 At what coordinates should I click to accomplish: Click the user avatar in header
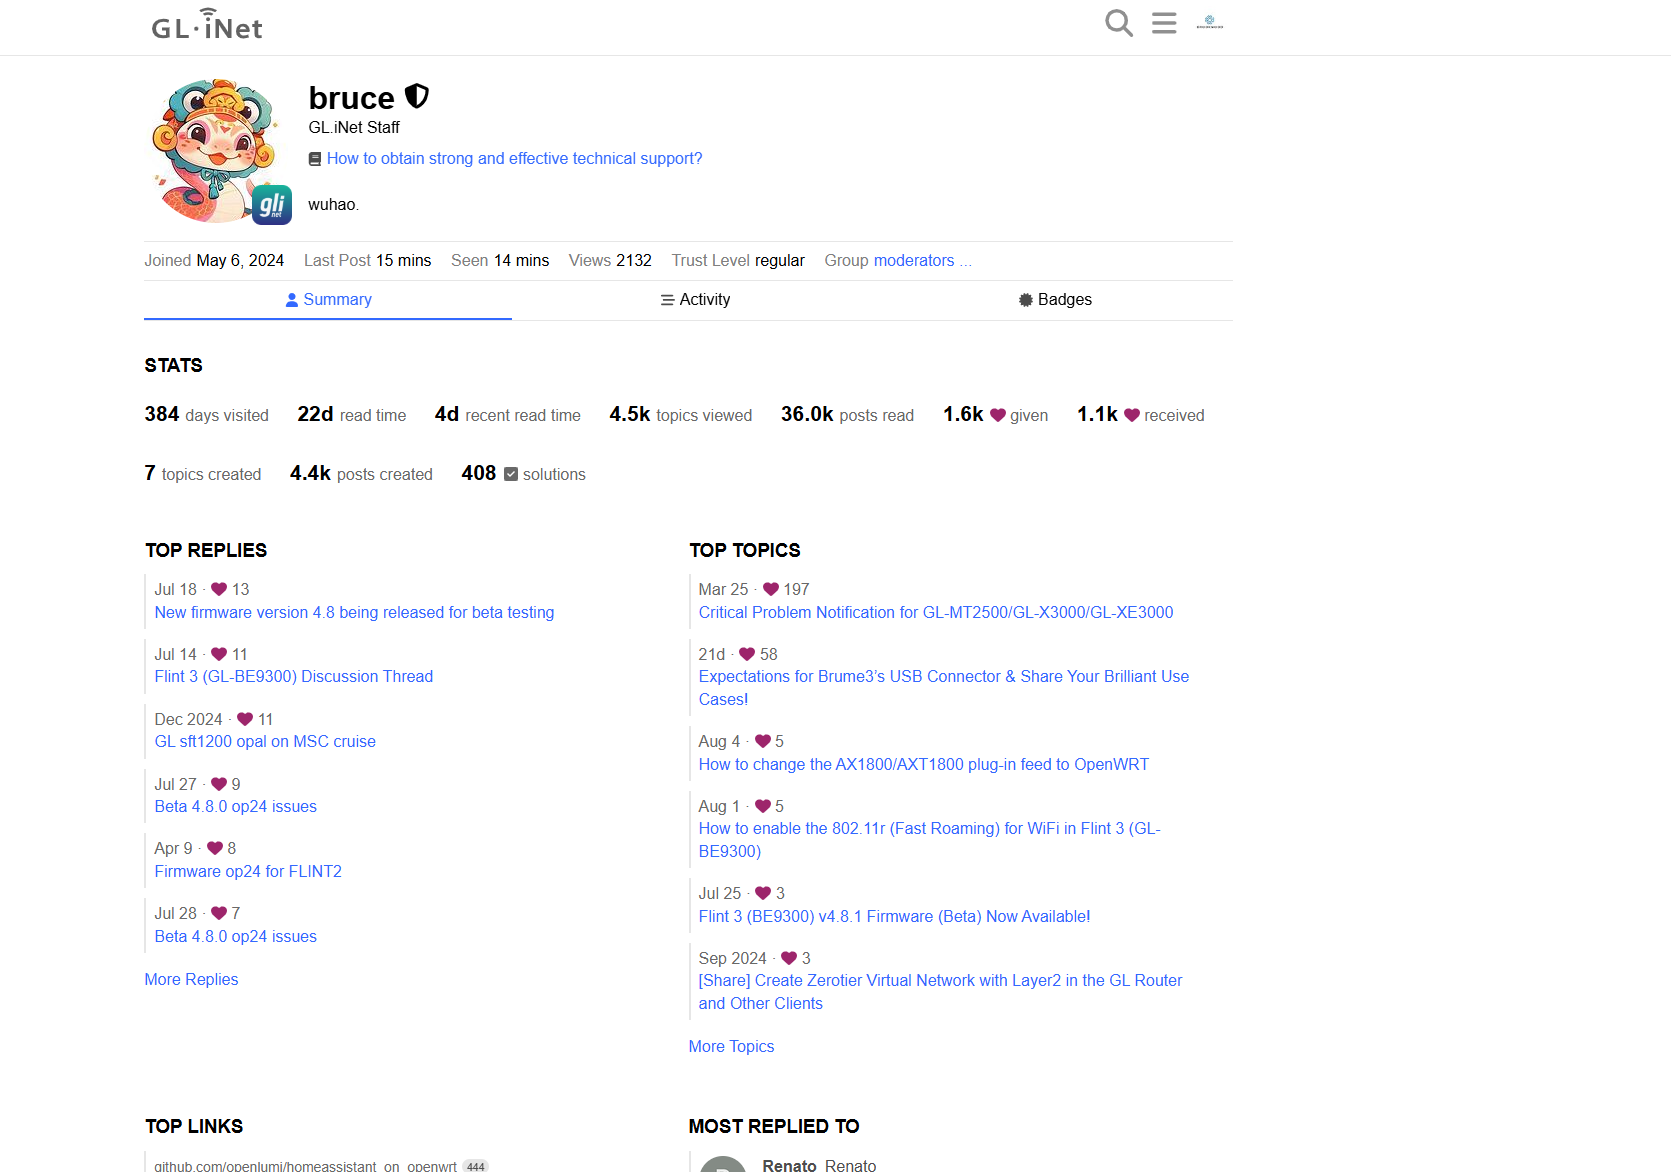(x=1209, y=23)
